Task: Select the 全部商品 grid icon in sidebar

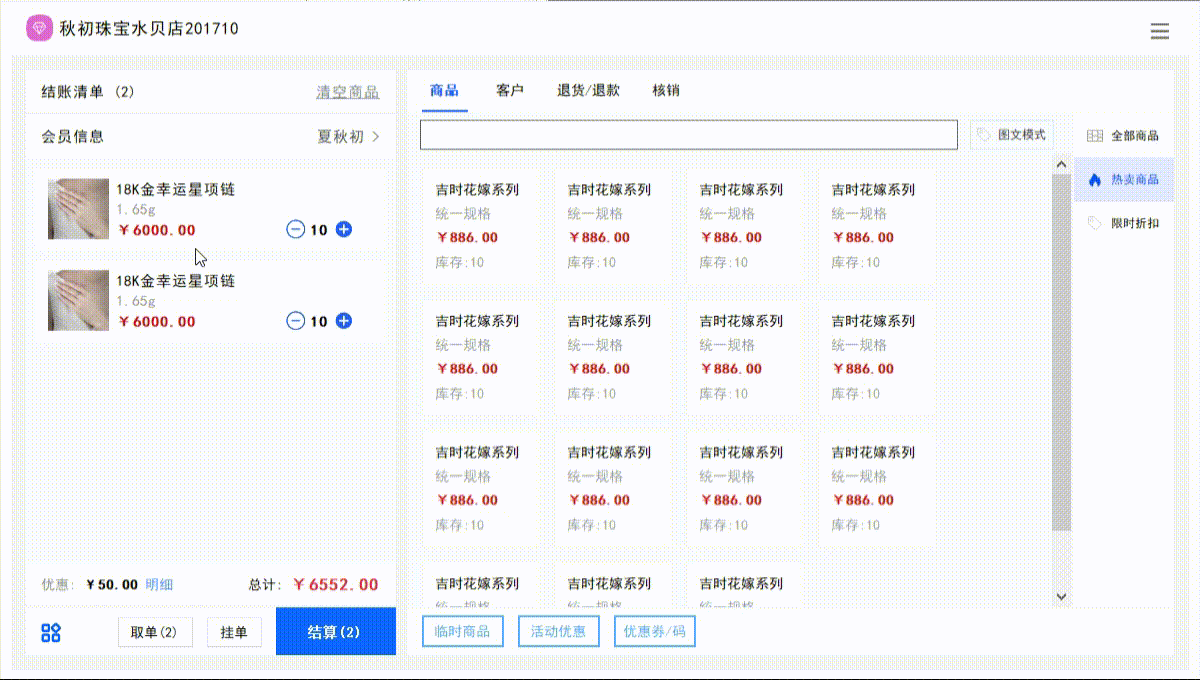Action: (x=1097, y=134)
